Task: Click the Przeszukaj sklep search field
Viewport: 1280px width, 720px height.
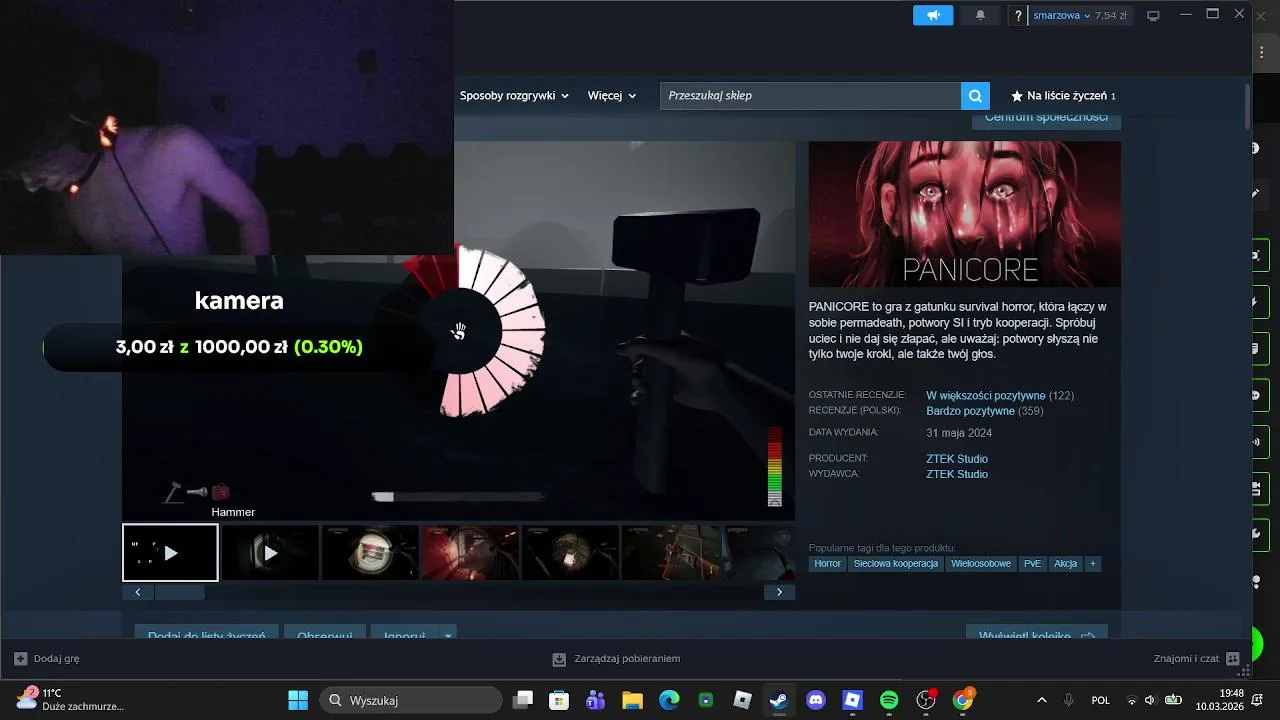Action: pyautogui.click(x=810, y=96)
